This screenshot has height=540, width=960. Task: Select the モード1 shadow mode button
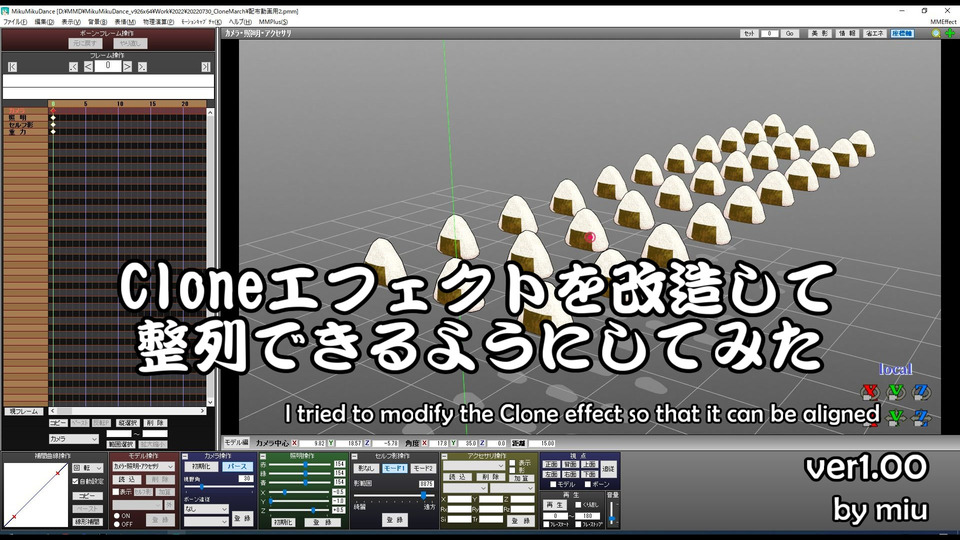tap(395, 468)
